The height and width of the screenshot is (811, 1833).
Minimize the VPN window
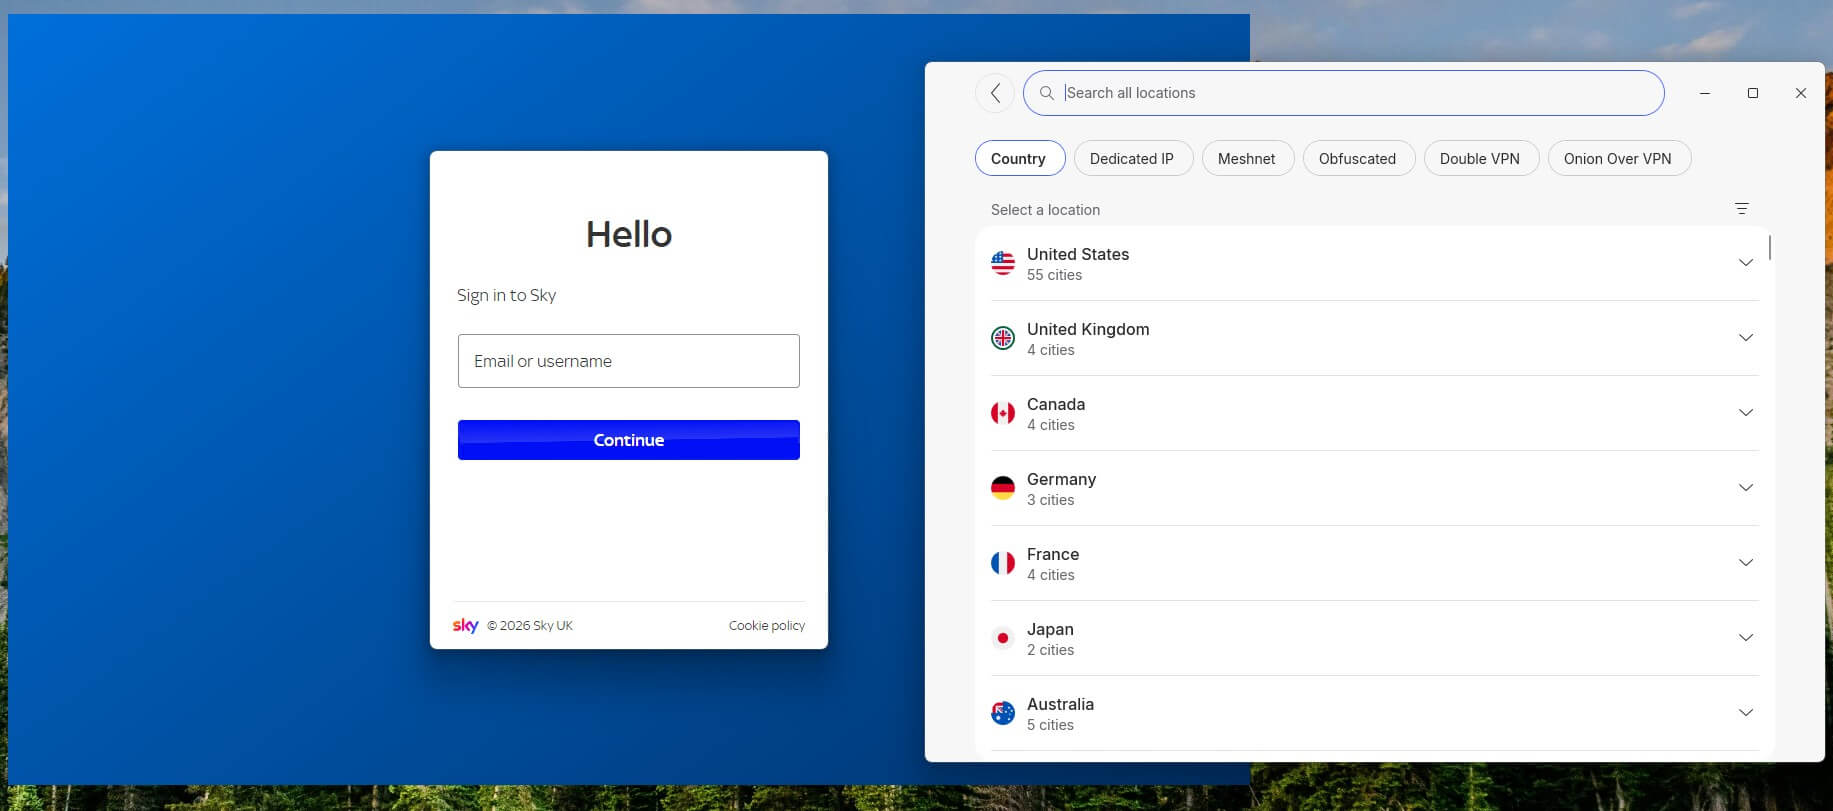tap(1705, 93)
